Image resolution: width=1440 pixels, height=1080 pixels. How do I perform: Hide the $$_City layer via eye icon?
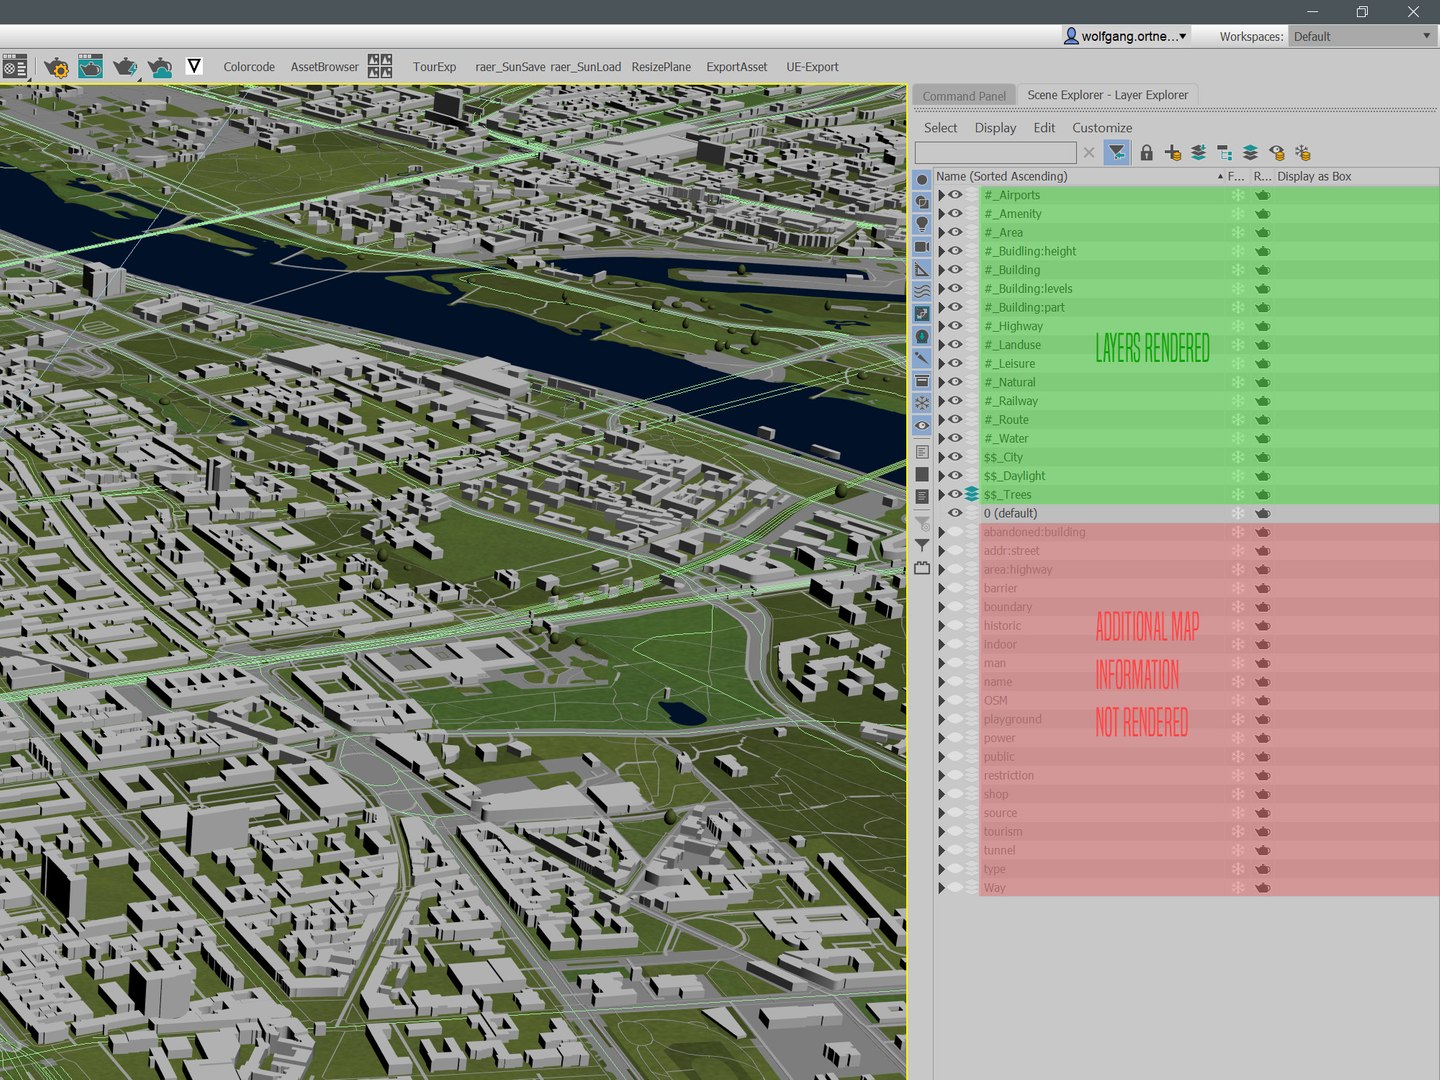pos(956,457)
